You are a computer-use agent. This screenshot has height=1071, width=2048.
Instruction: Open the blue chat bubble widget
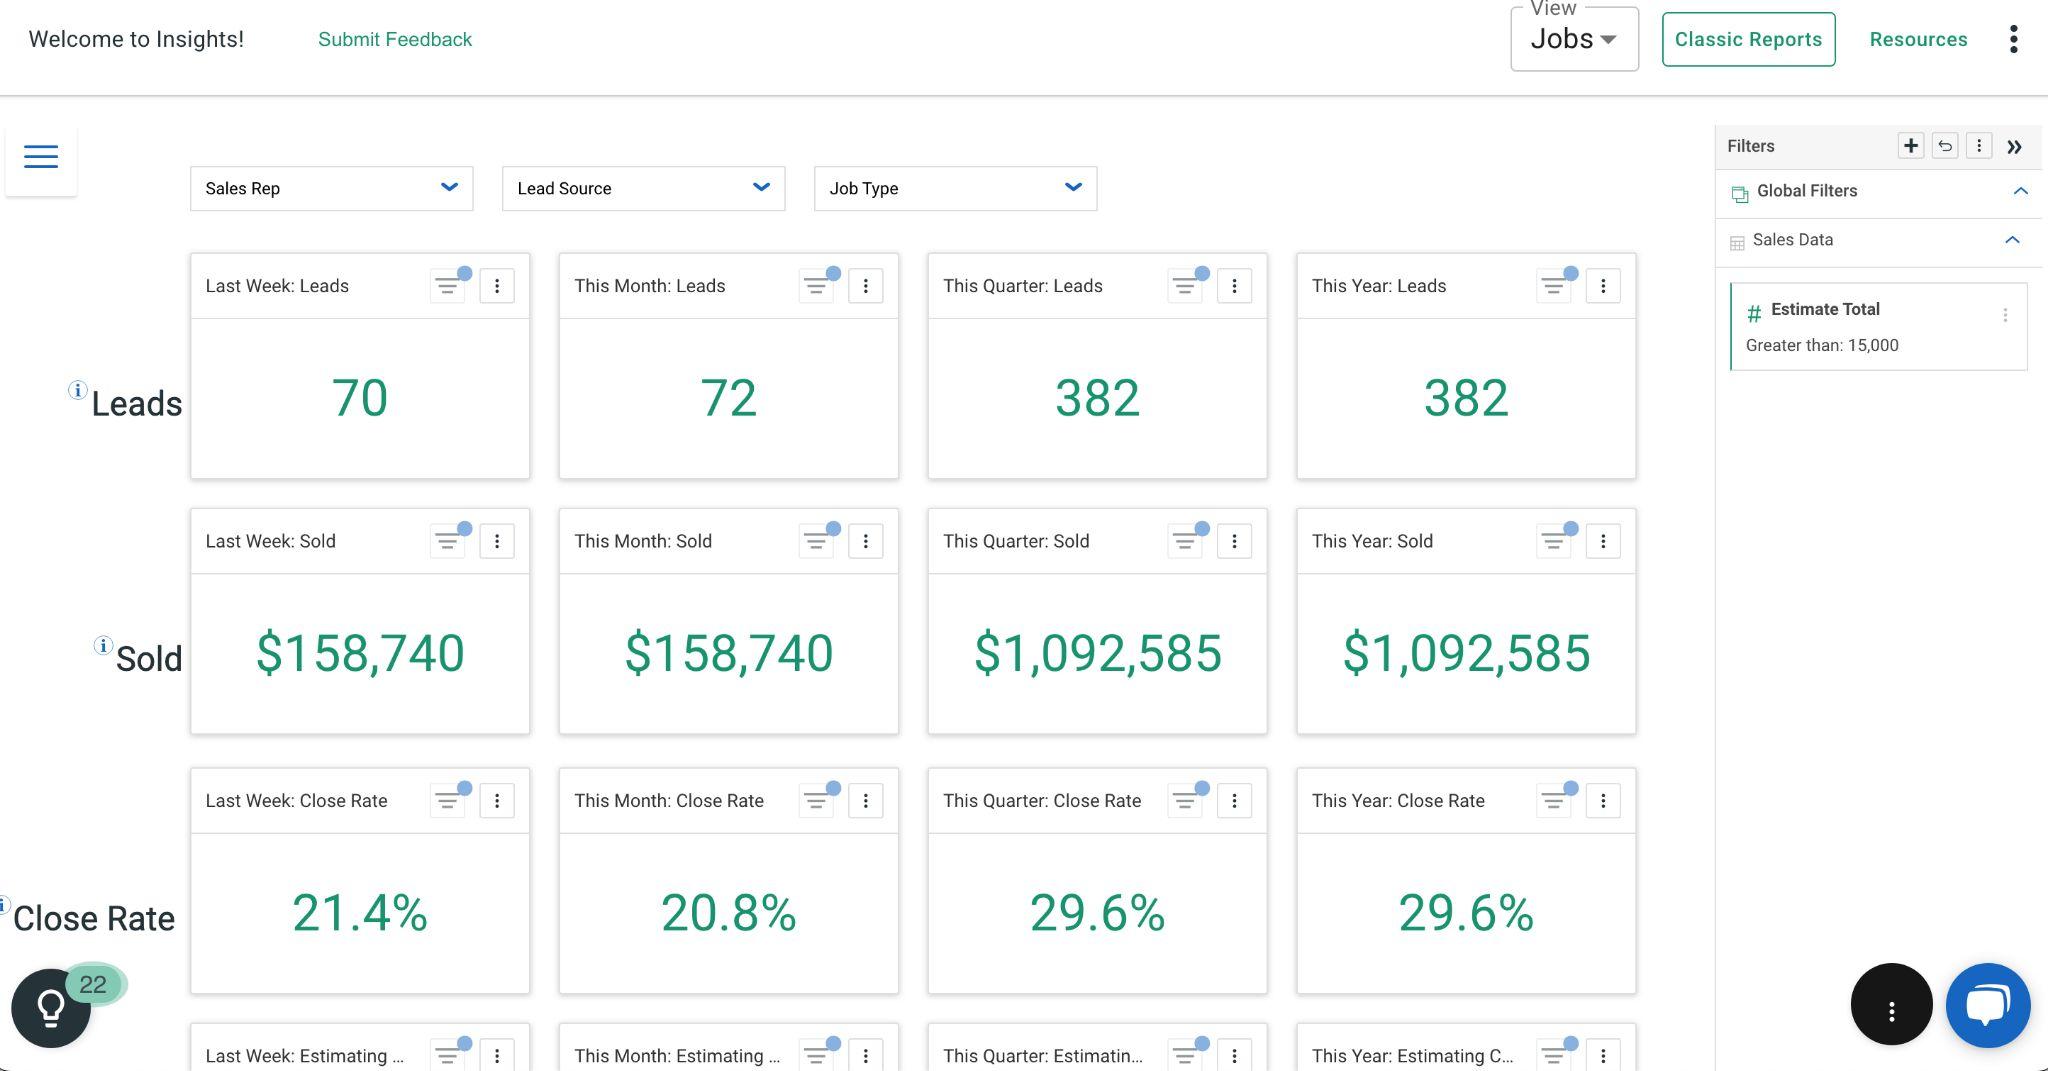[x=1987, y=1004]
